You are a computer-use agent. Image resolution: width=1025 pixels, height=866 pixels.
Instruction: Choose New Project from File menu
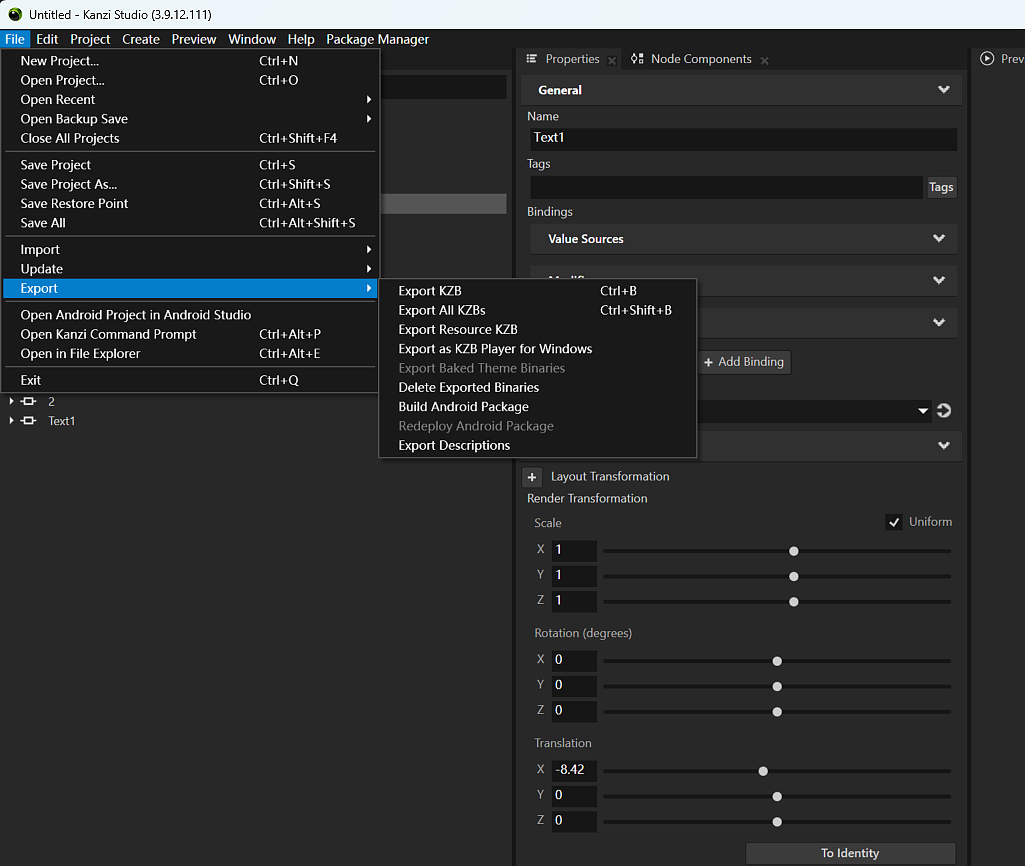pos(190,61)
